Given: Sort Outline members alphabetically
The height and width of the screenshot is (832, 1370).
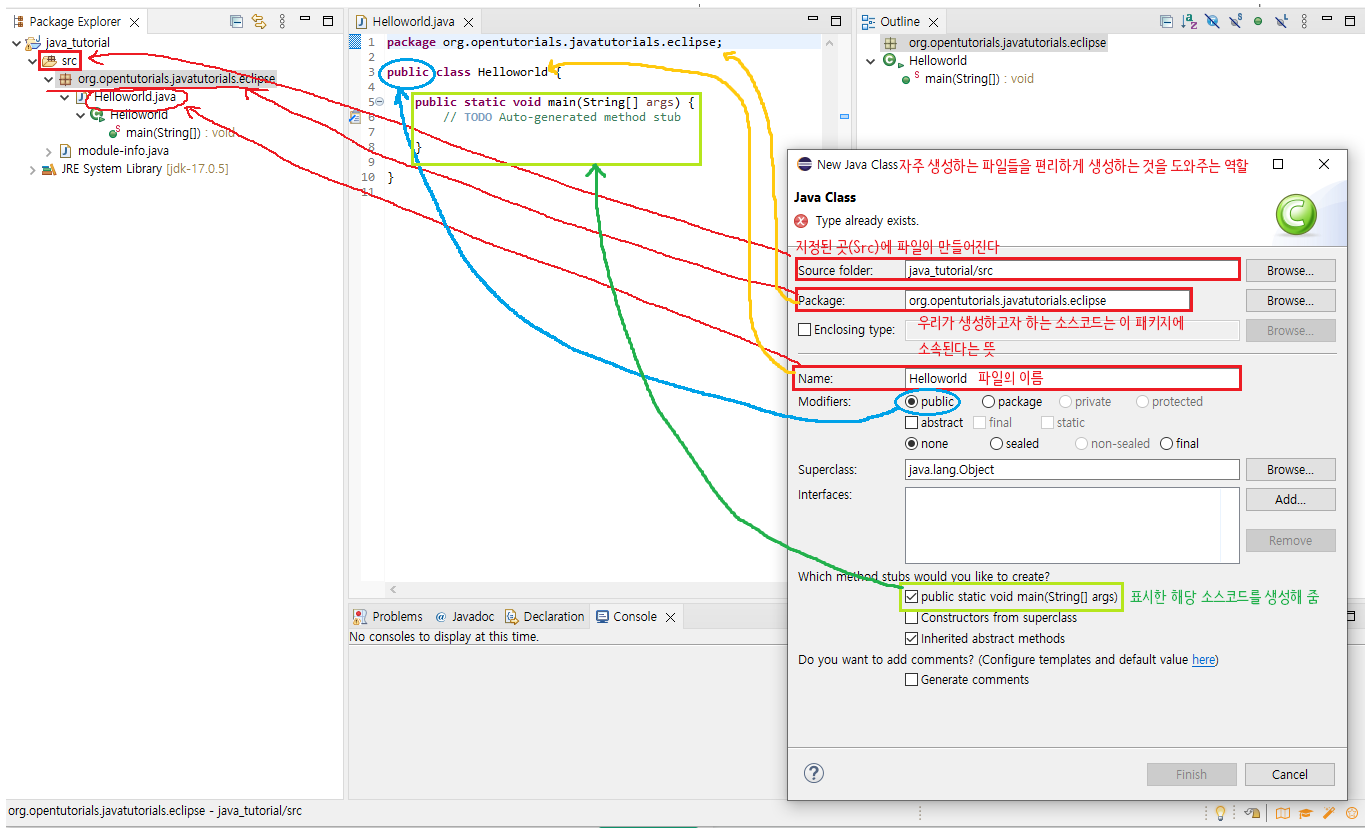Looking at the screenshot, I should click(x=1189, y=21).
